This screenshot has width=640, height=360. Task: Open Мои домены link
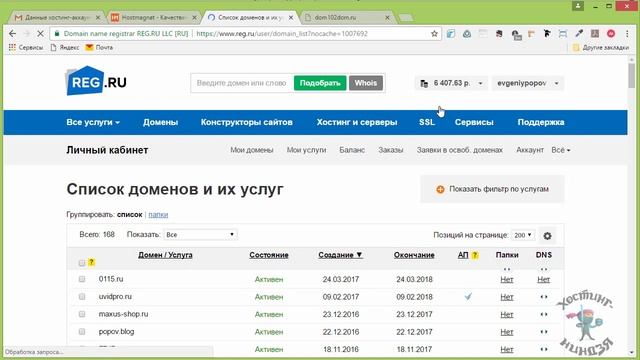(x=251, y=150)
